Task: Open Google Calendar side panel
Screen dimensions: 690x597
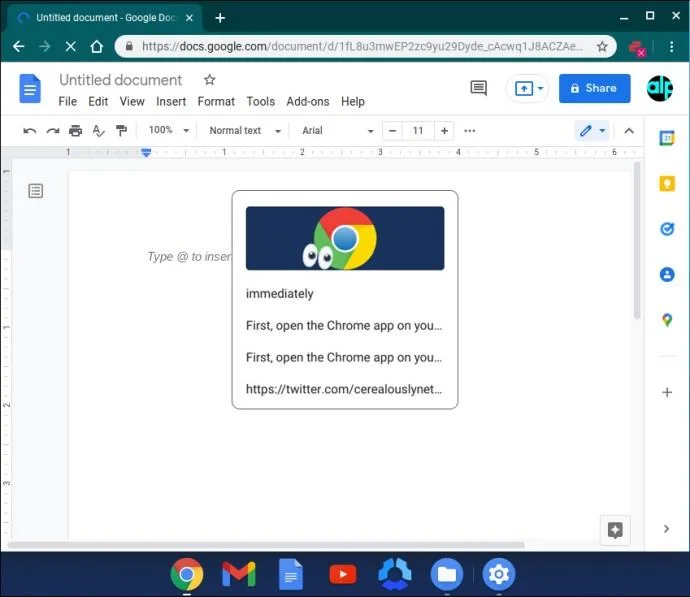Action: (x=667, y=138)
